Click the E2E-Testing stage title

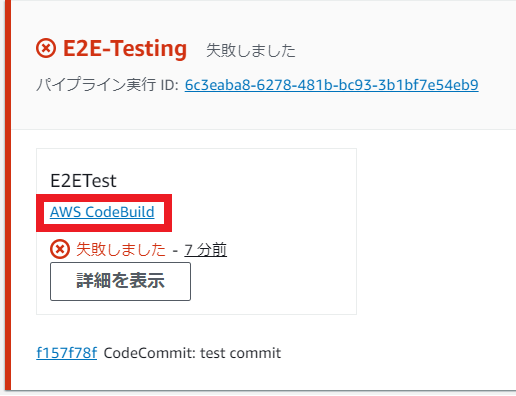(125, 49)
